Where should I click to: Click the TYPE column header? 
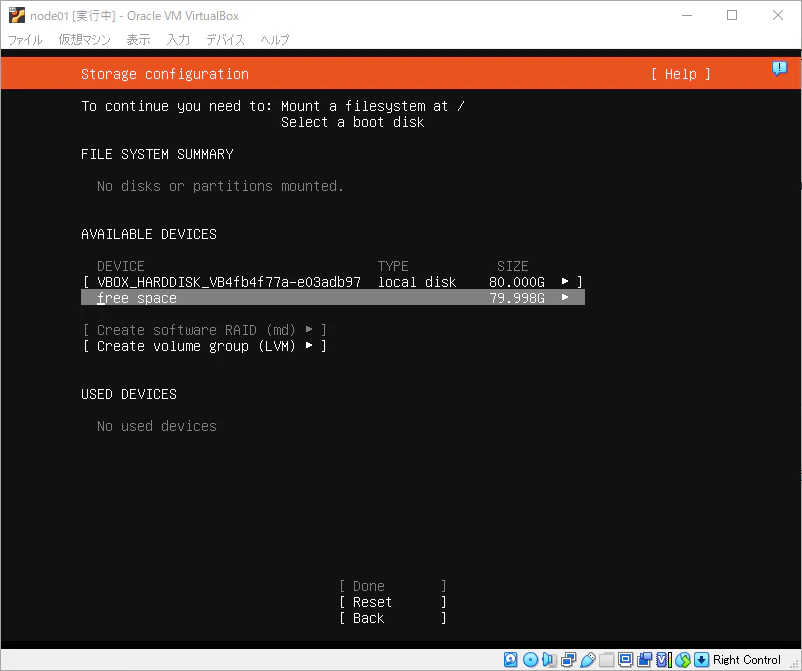click(393, 266)
